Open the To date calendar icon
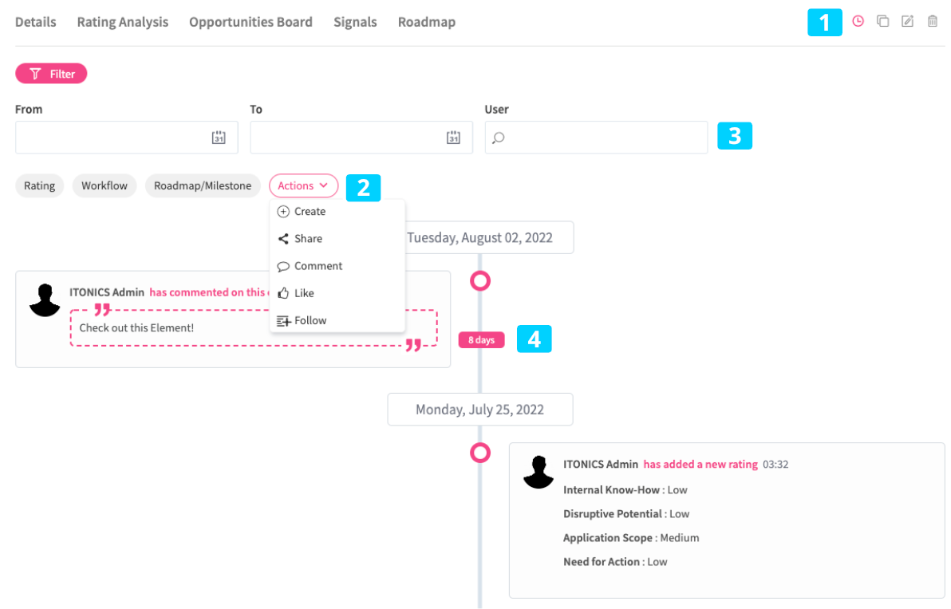The height and width of the screenshot is (609, 951). [453, 138]
